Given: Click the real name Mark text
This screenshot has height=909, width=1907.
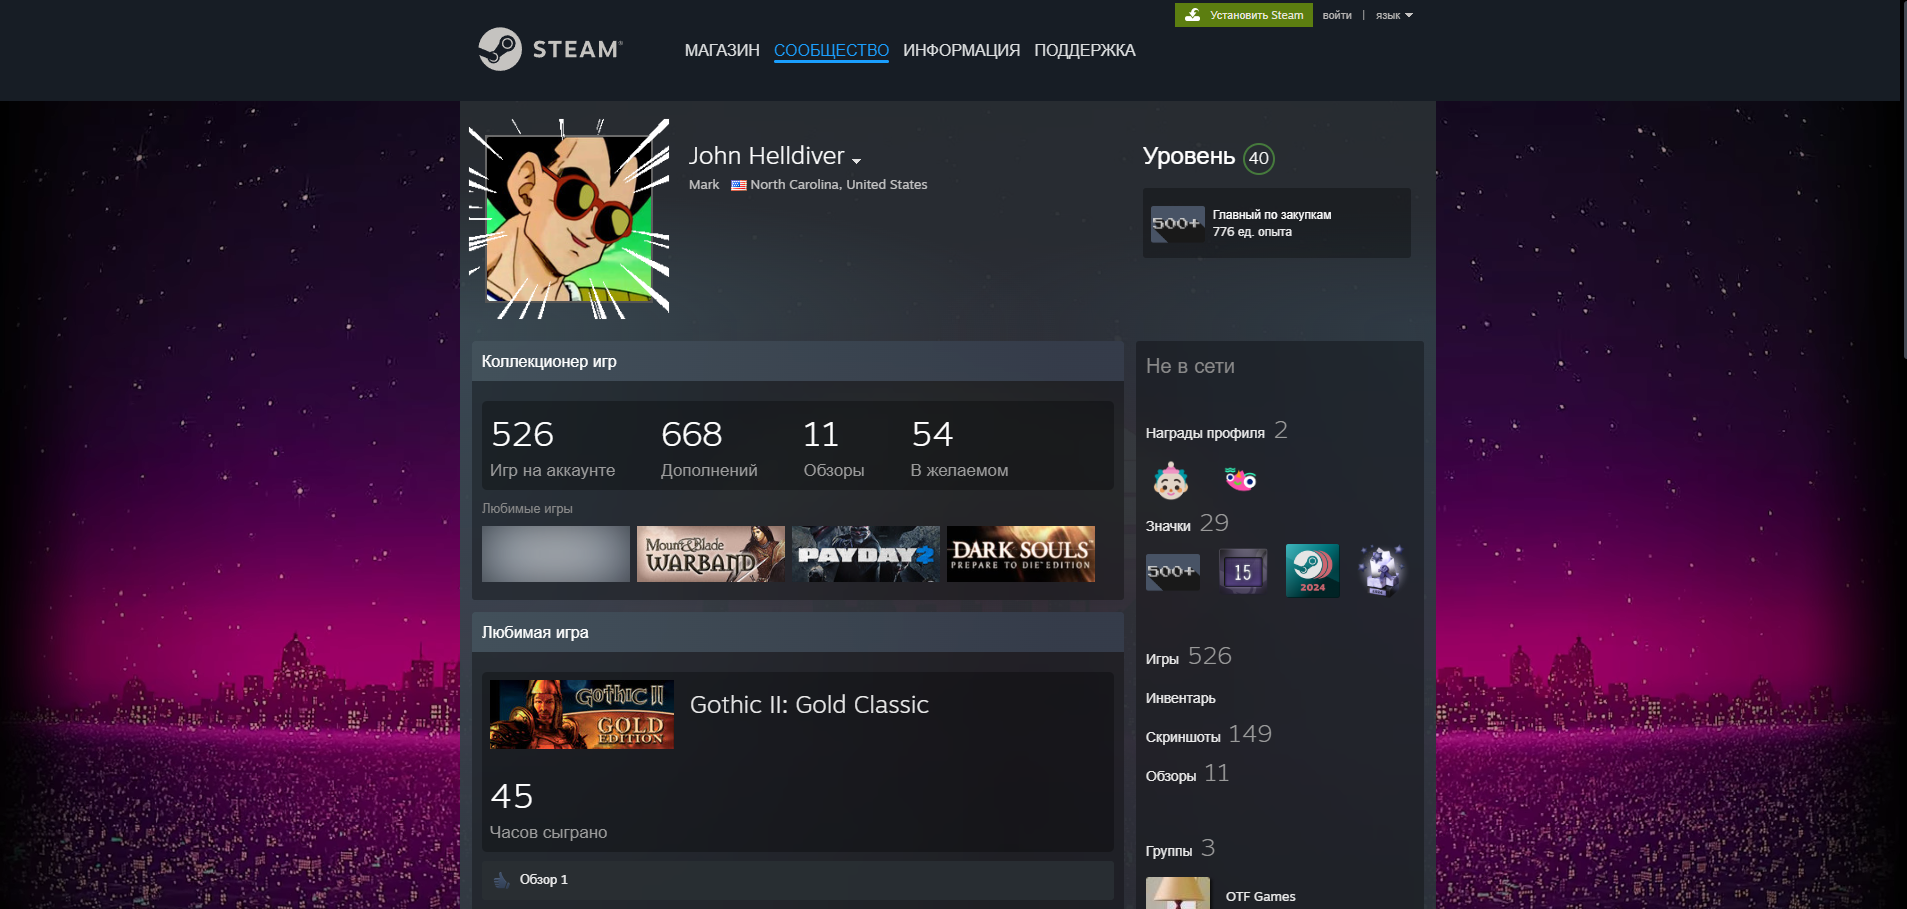Looking at the screenshot, I should [704, 185].
